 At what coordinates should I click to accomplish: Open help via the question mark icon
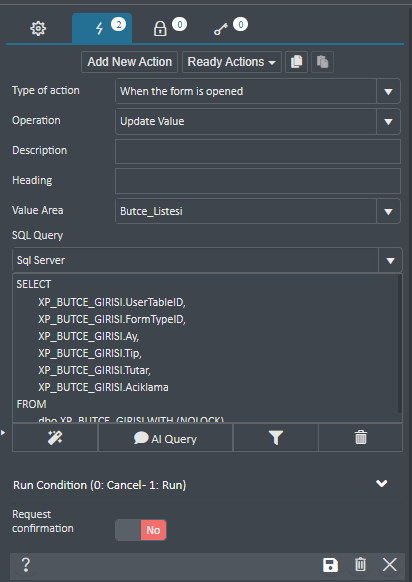pyautogui.click(x=26, y=565)
